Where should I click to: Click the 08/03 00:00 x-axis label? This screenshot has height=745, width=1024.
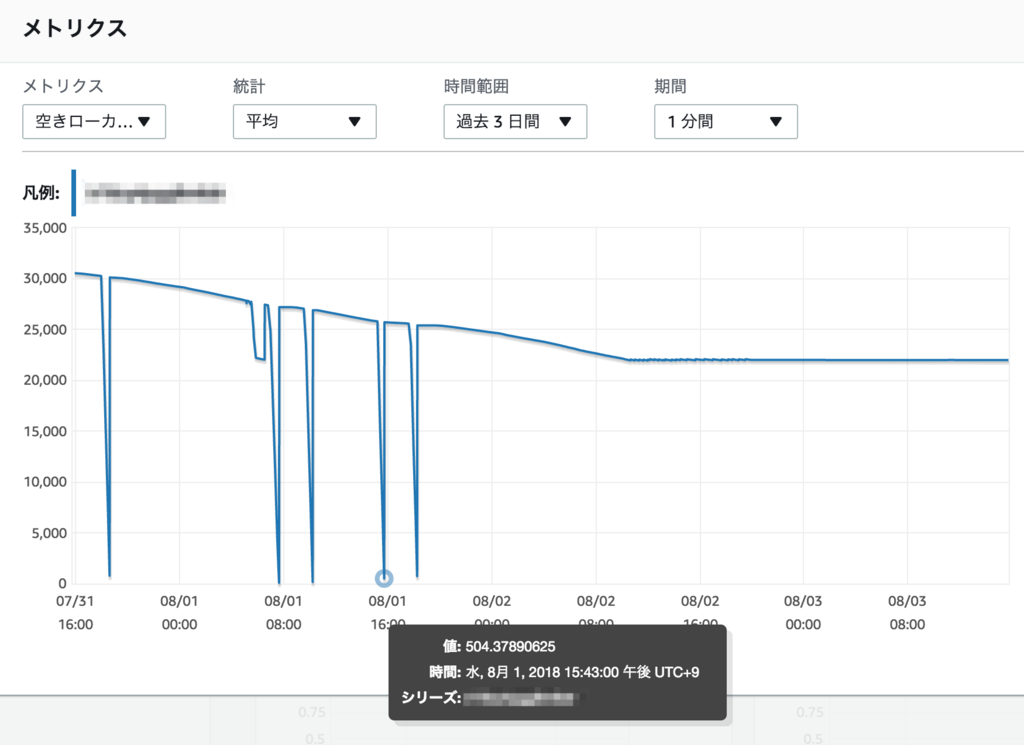coord(803,612)
